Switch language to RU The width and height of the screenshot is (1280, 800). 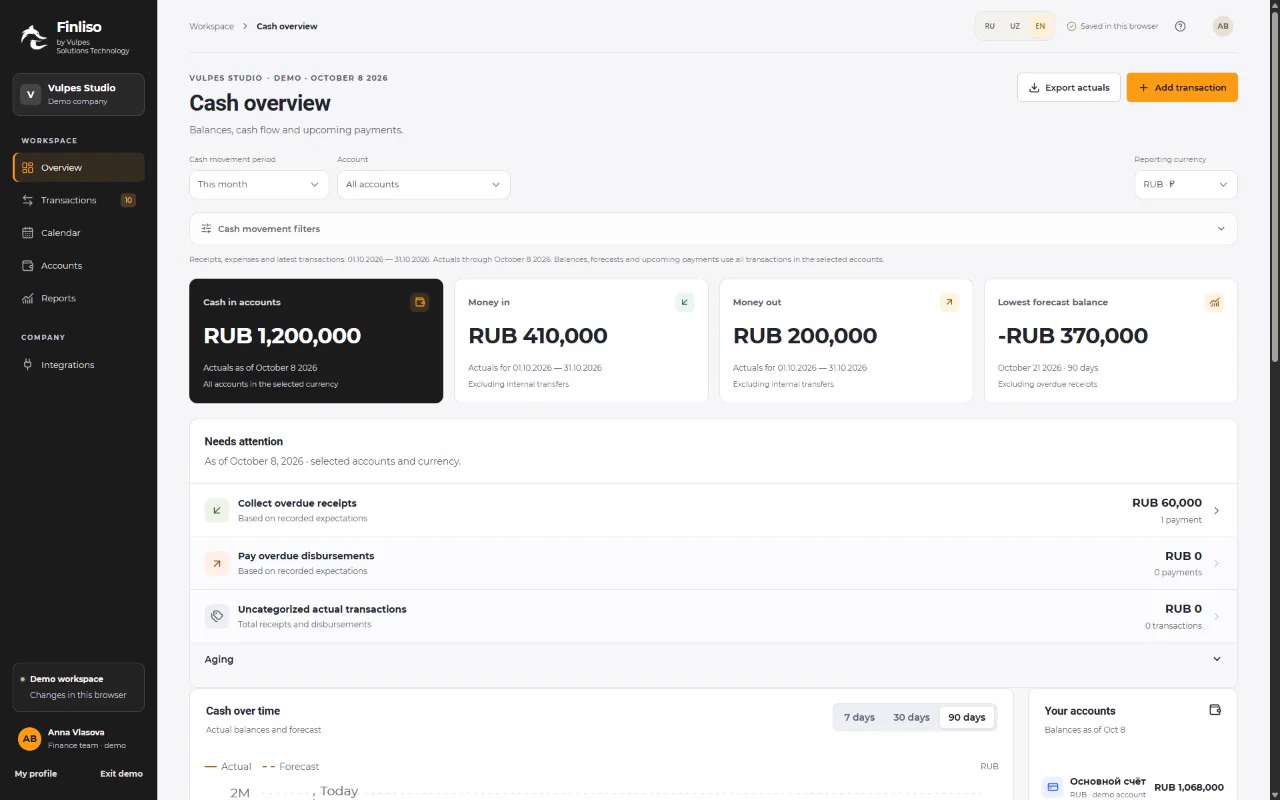990,26
